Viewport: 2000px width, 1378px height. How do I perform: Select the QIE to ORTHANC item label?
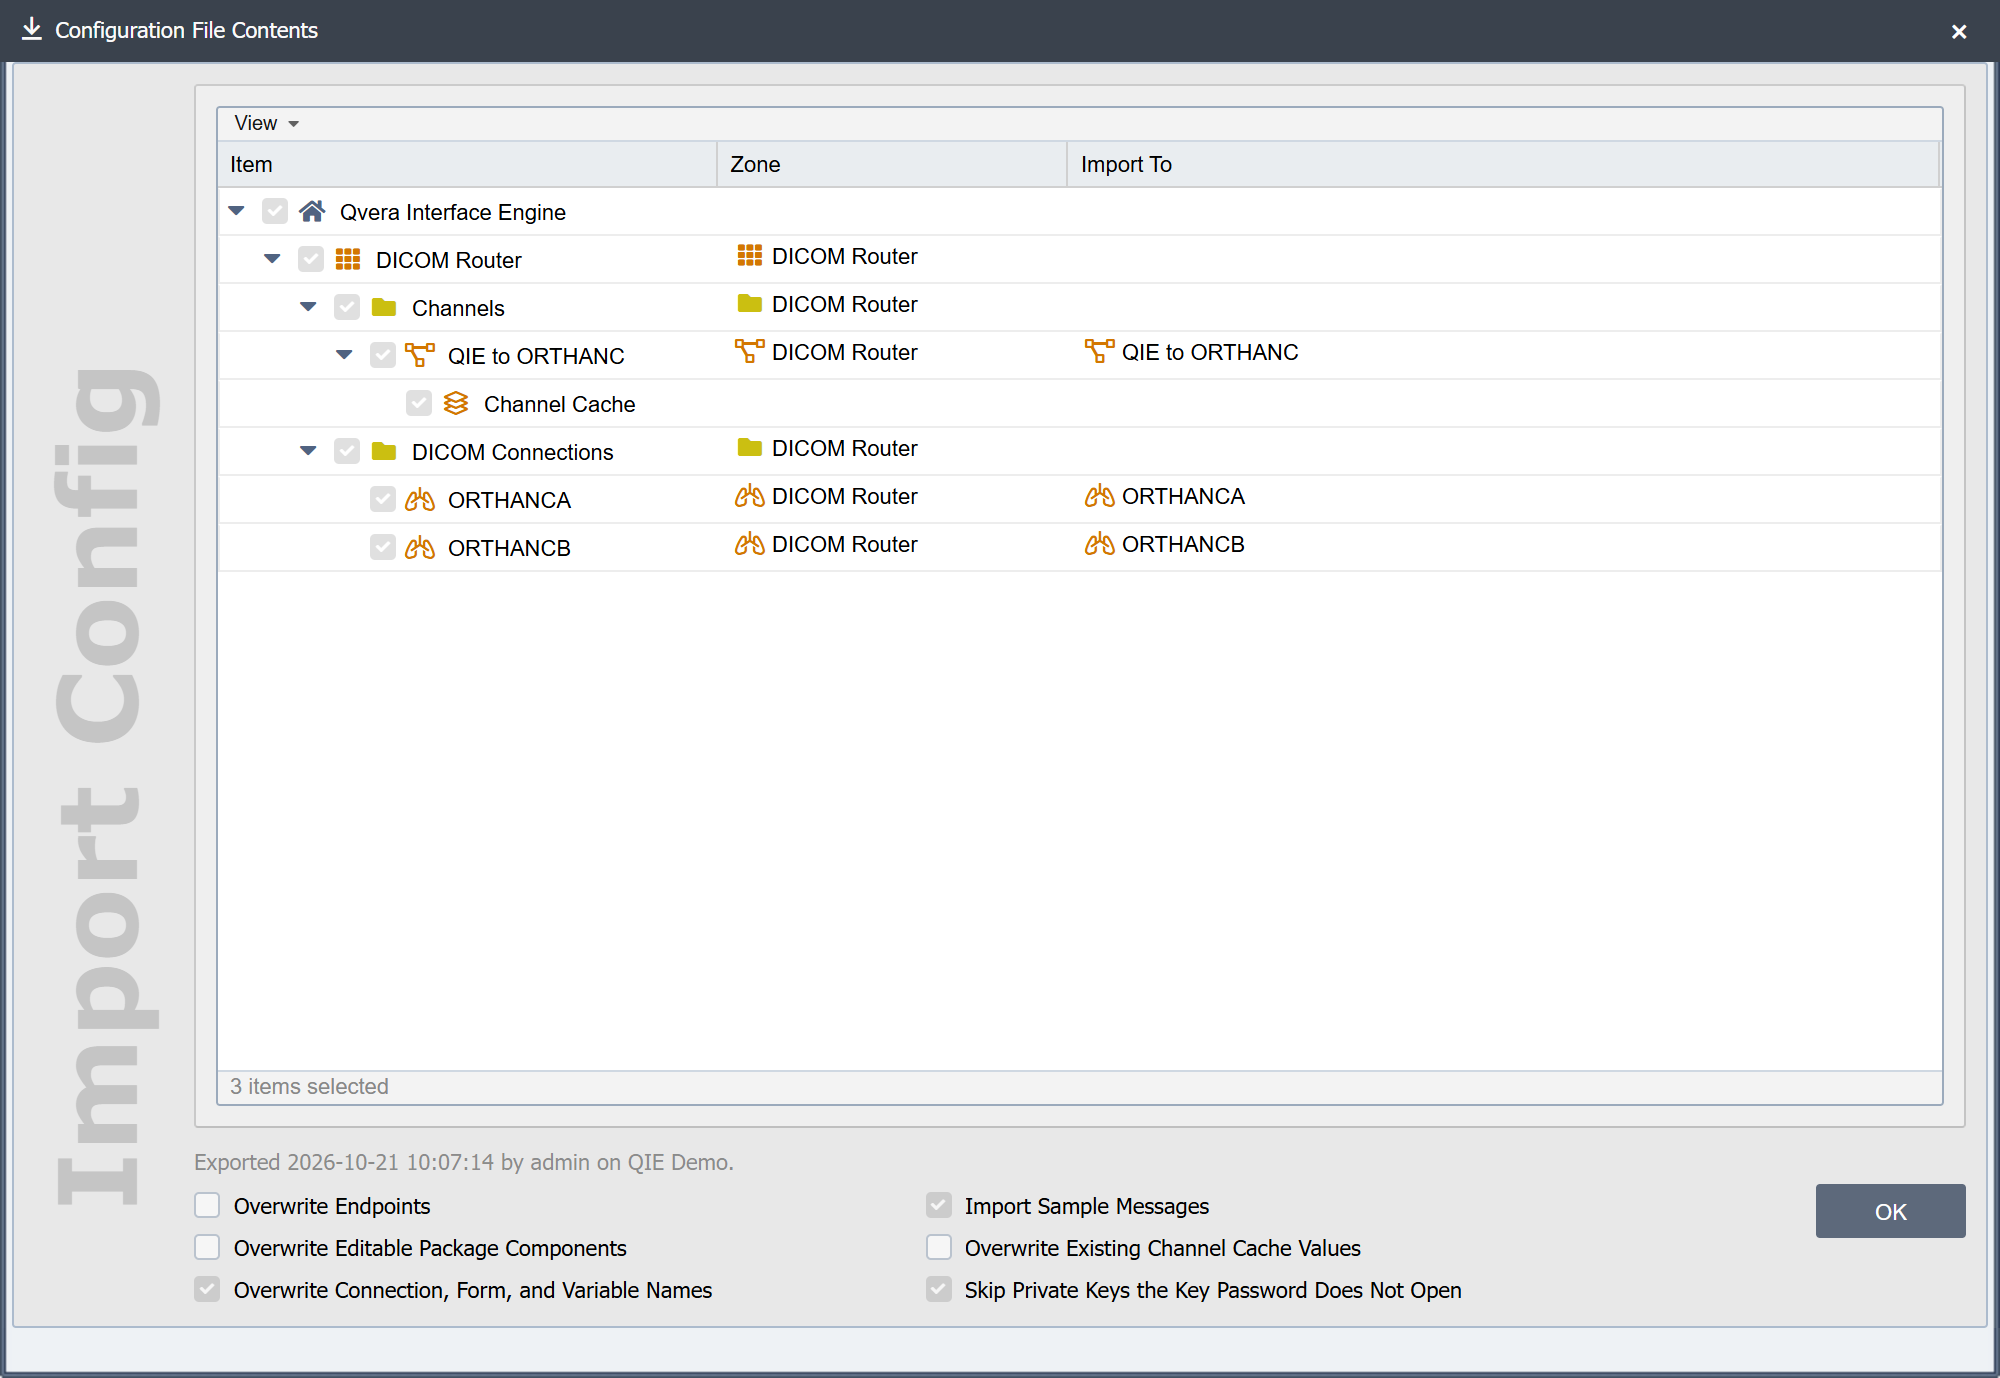click(536, 356)
